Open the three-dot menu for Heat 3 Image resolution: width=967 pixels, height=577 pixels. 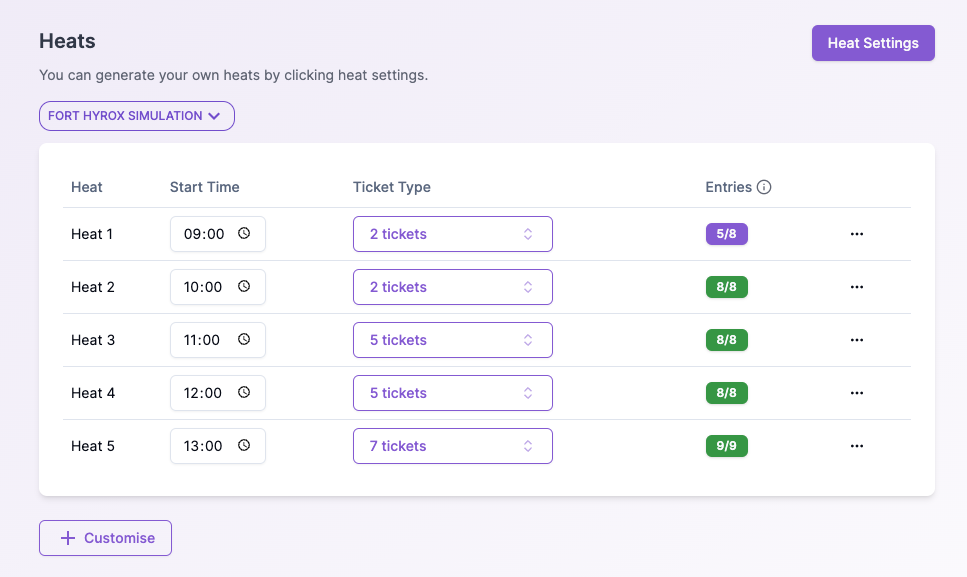coord(856,340)
